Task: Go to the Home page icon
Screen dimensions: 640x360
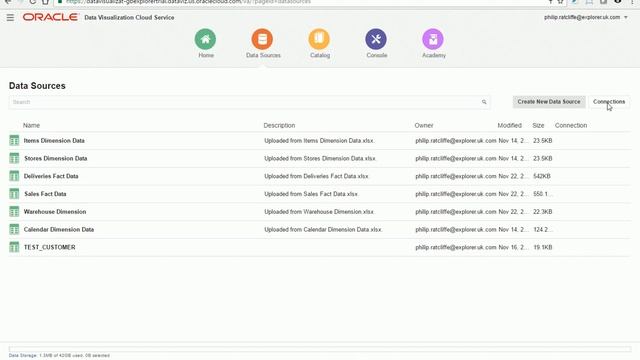Action: pyautogui.click(x=205, y=39)
